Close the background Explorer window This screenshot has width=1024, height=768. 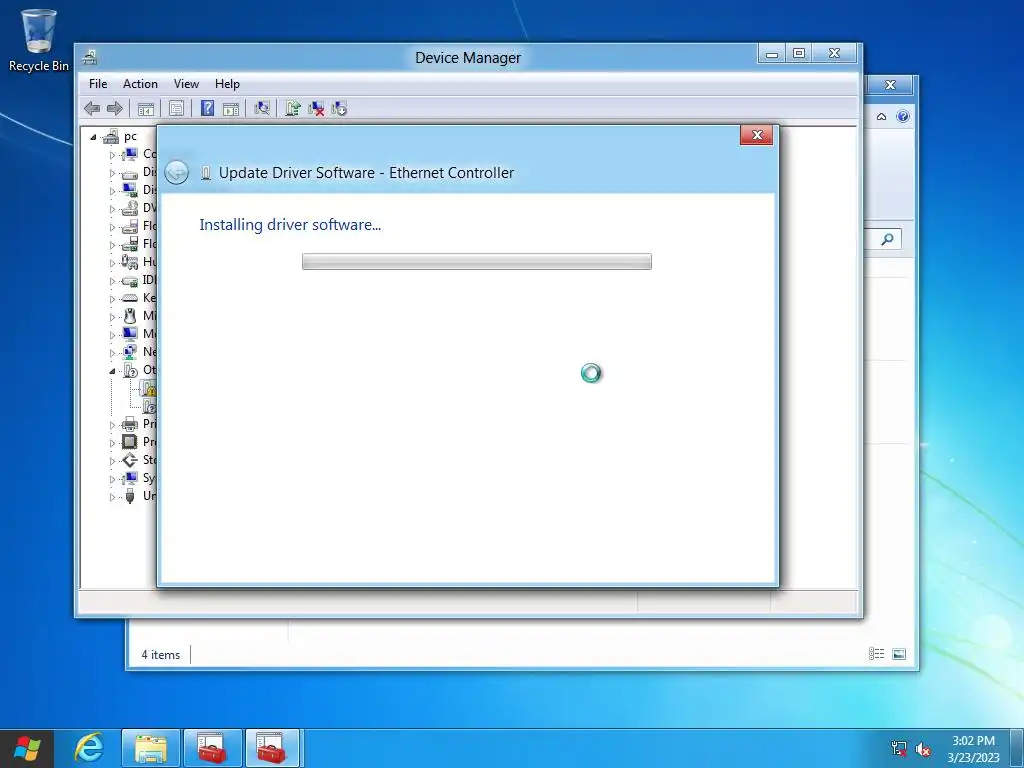click(889, 85)
